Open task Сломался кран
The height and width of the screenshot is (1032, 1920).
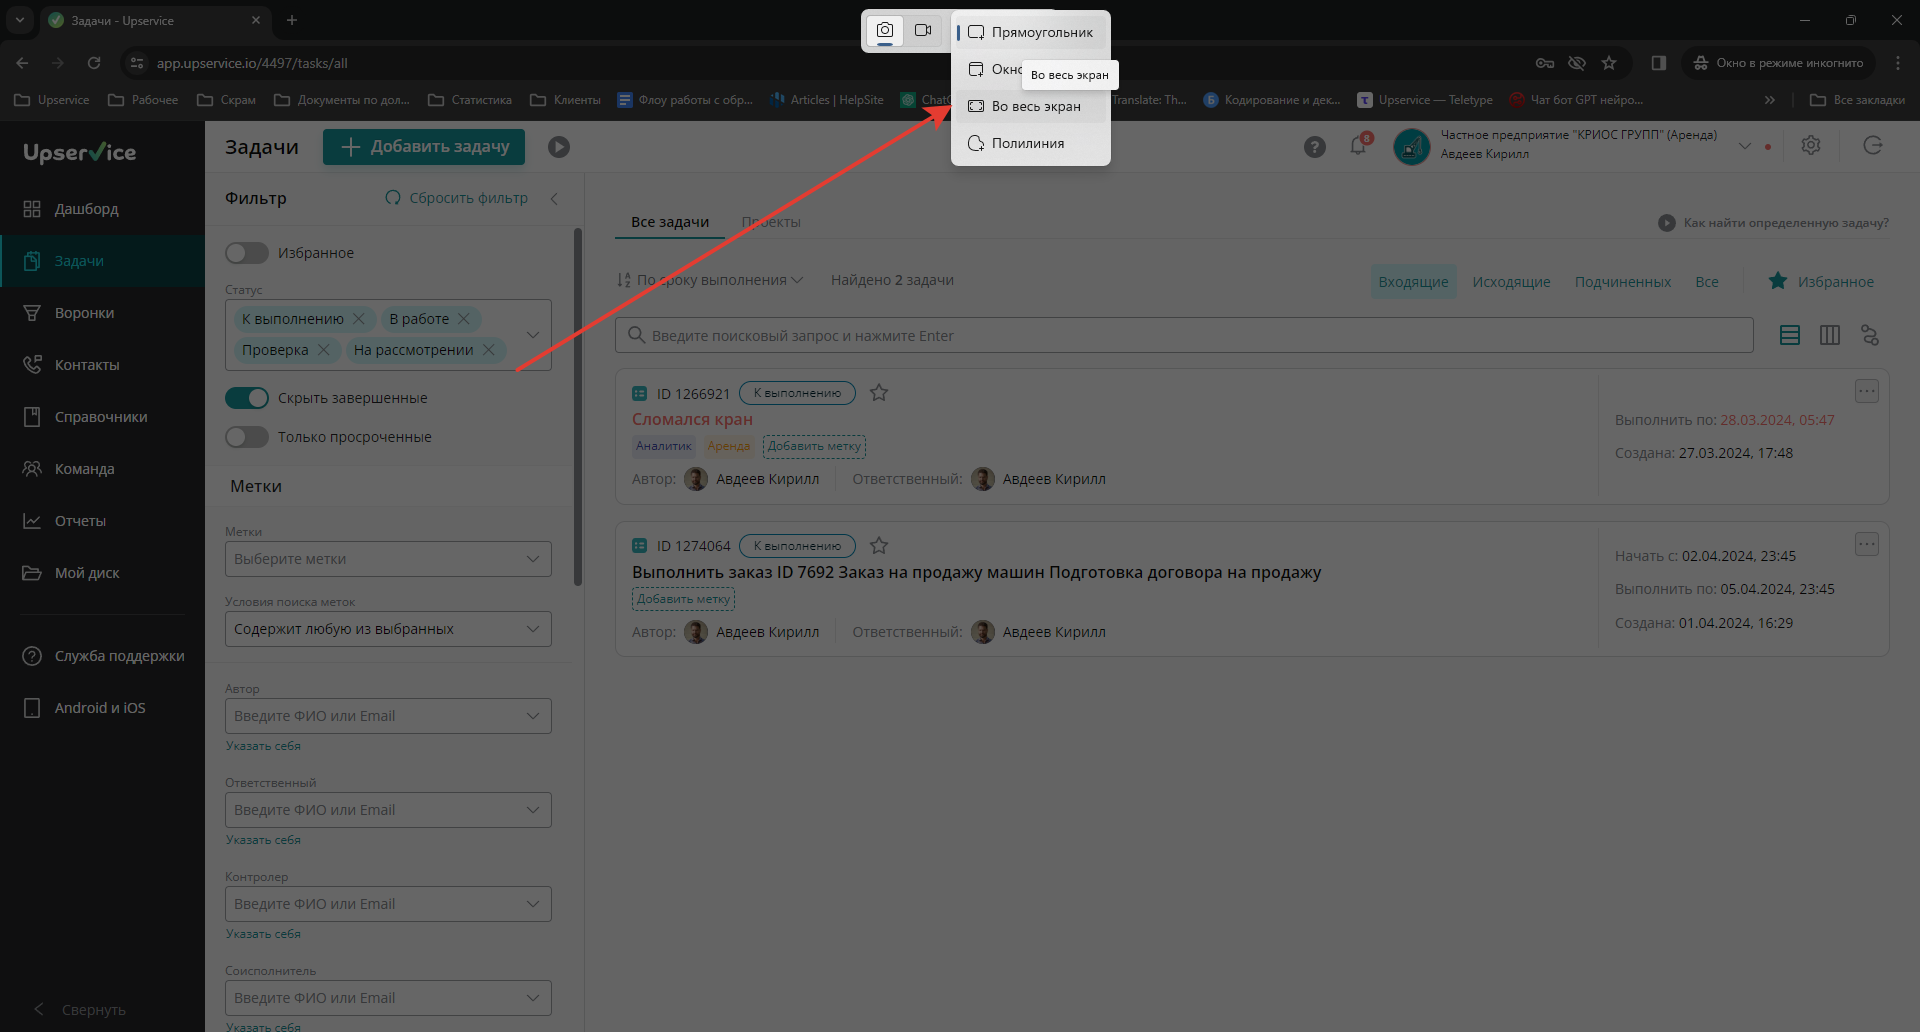click(692, 419)
